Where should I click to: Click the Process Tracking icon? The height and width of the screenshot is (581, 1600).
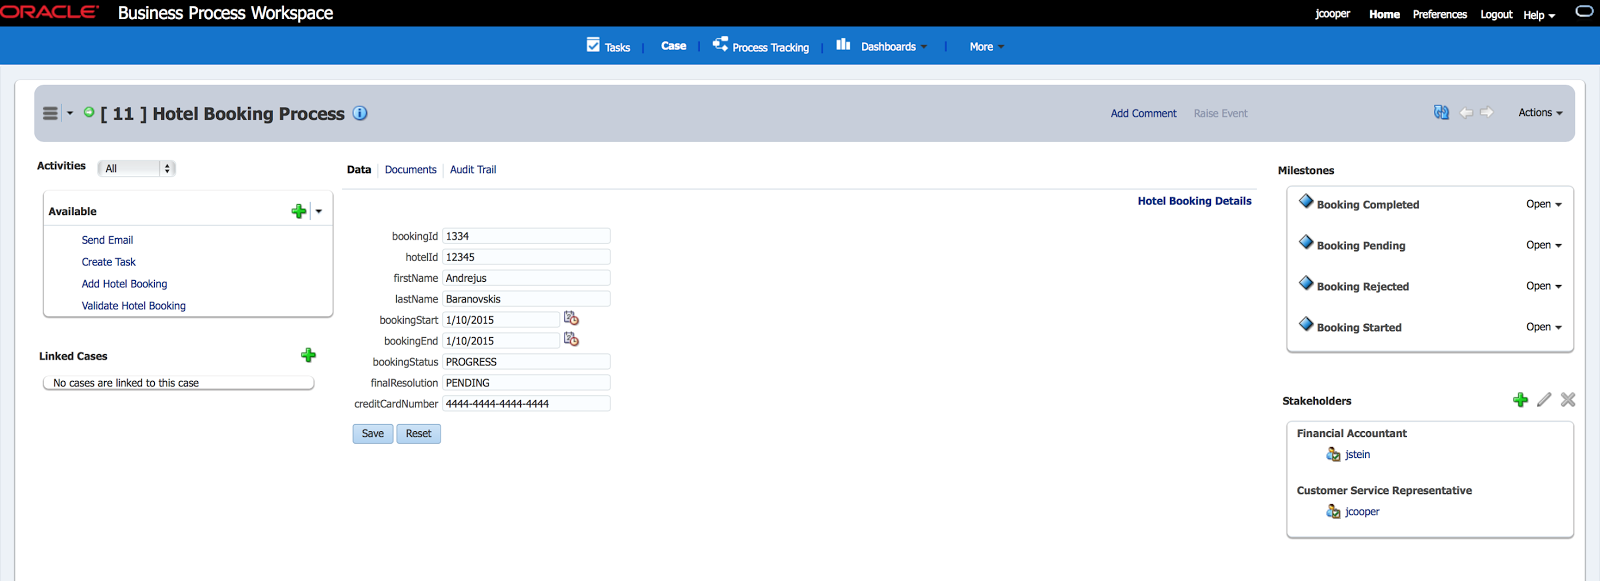720,44
